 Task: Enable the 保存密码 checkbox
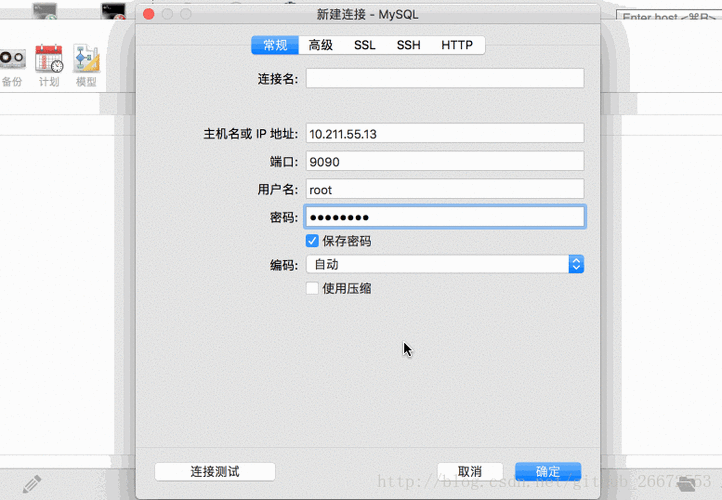[x=312, y=241]
